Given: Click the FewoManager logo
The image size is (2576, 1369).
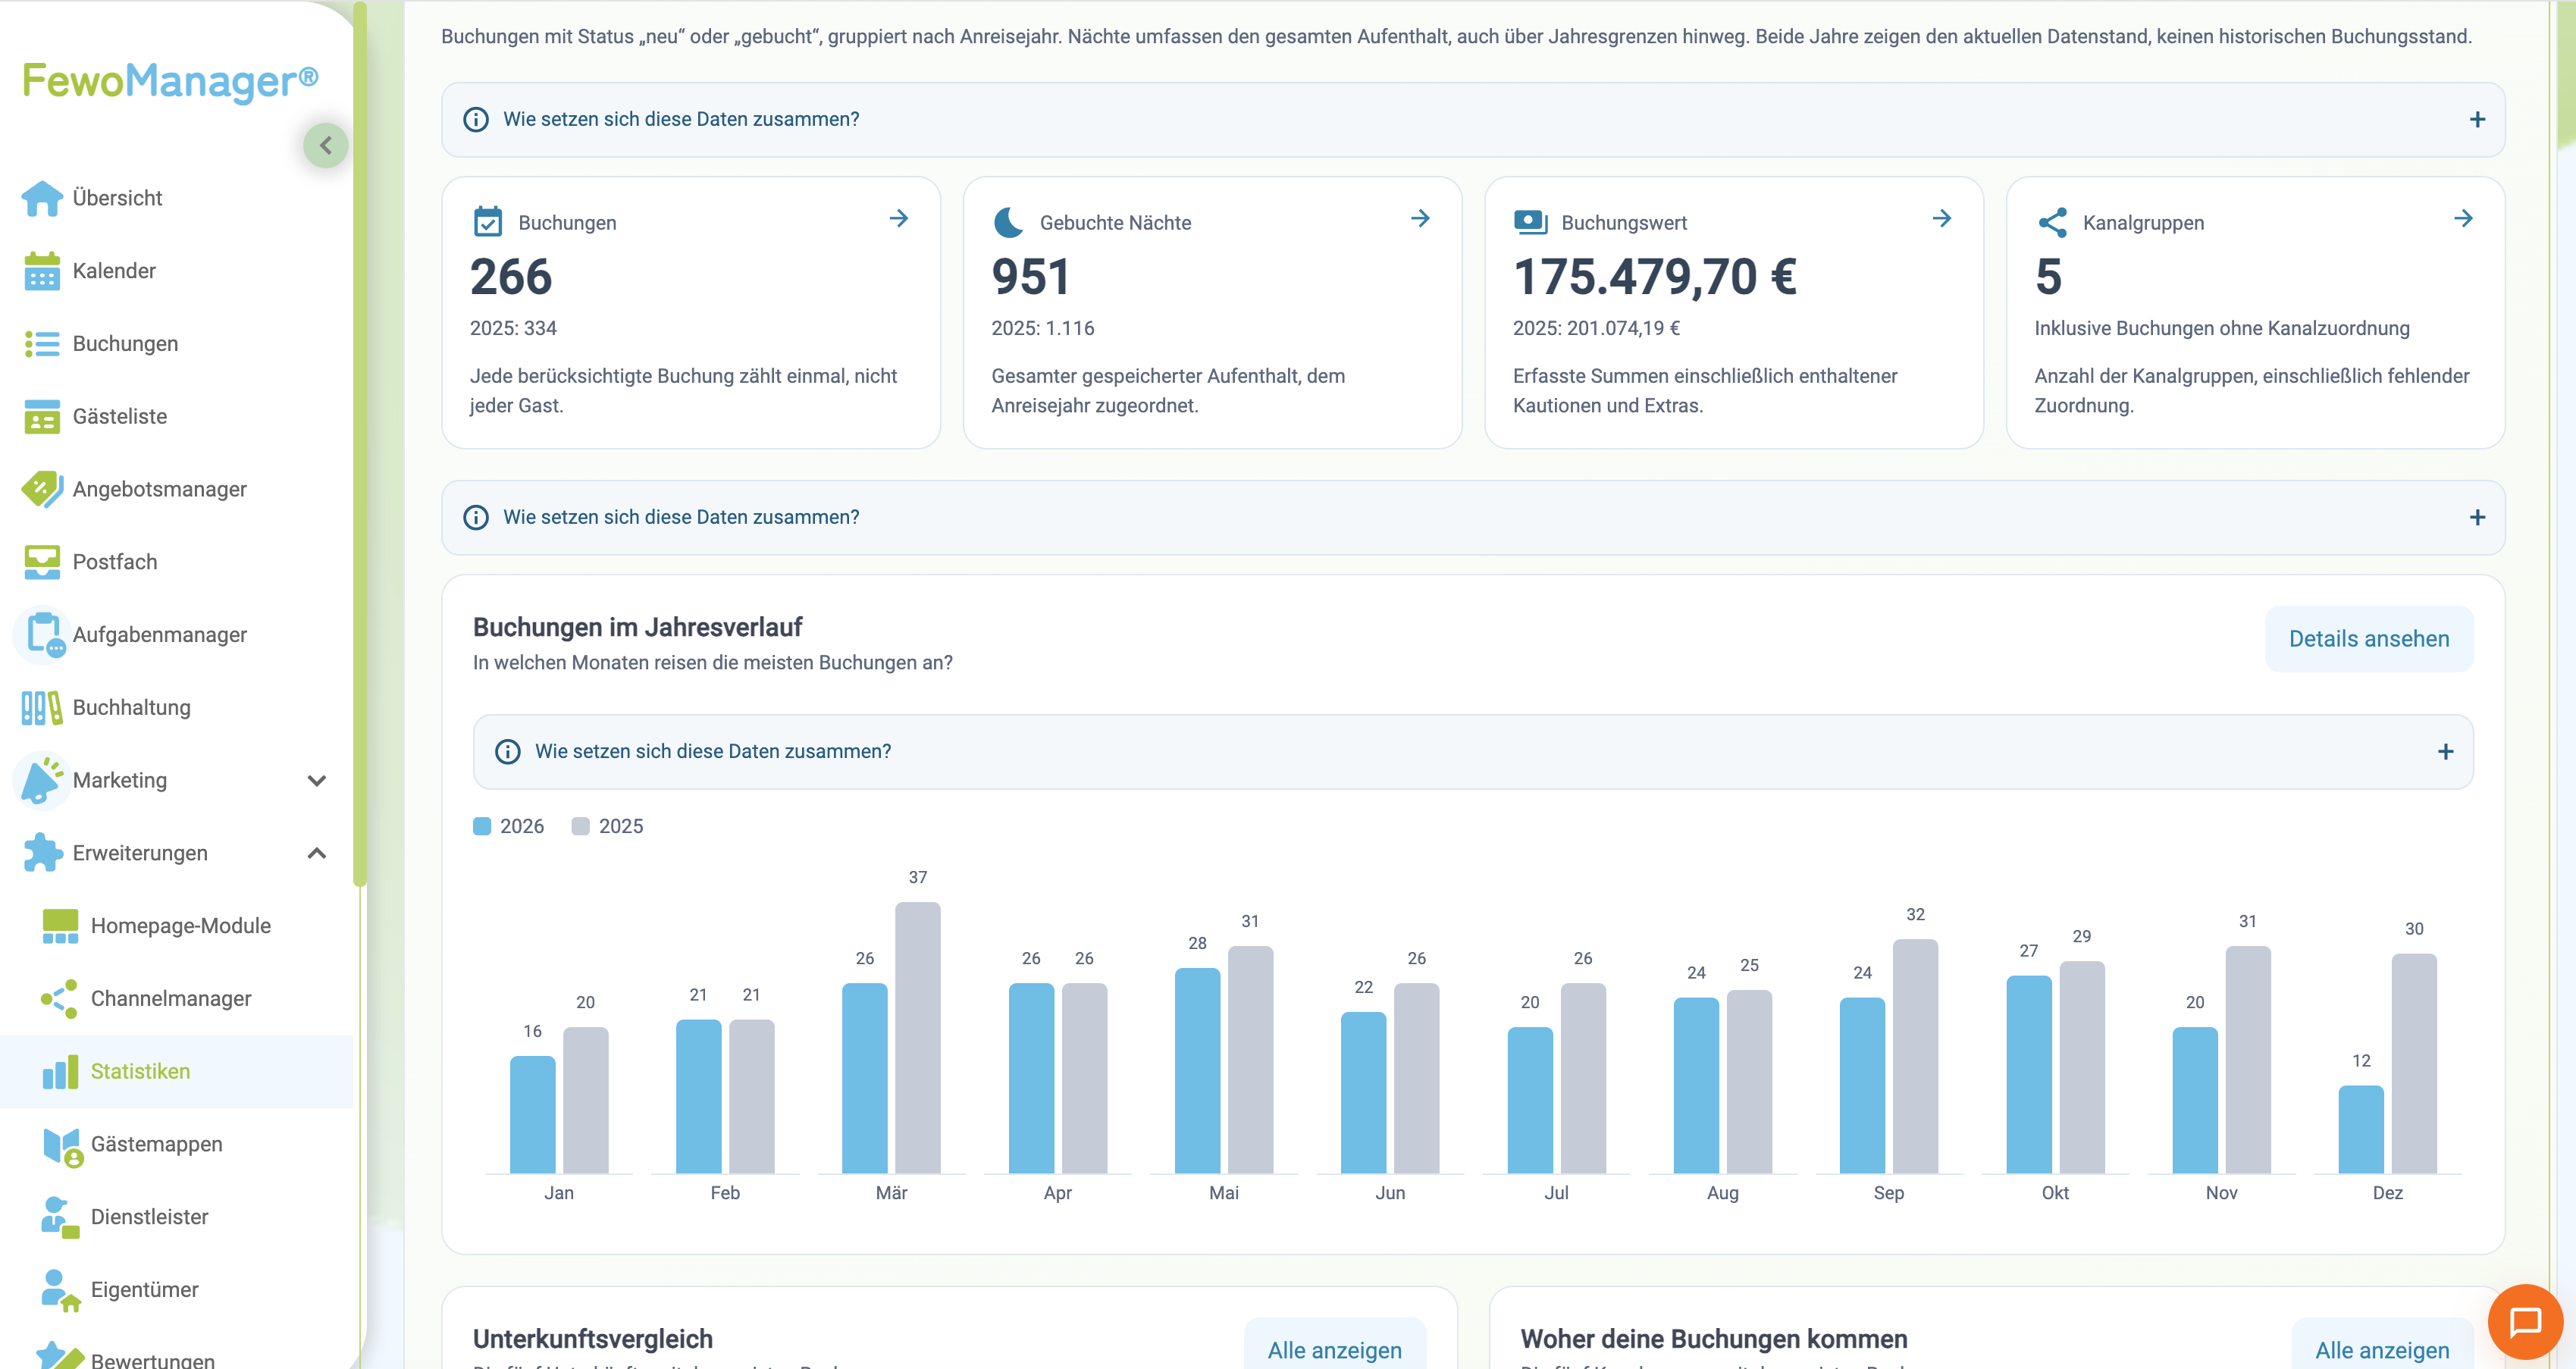Looking at the screenshot, I should click(170, 81).
